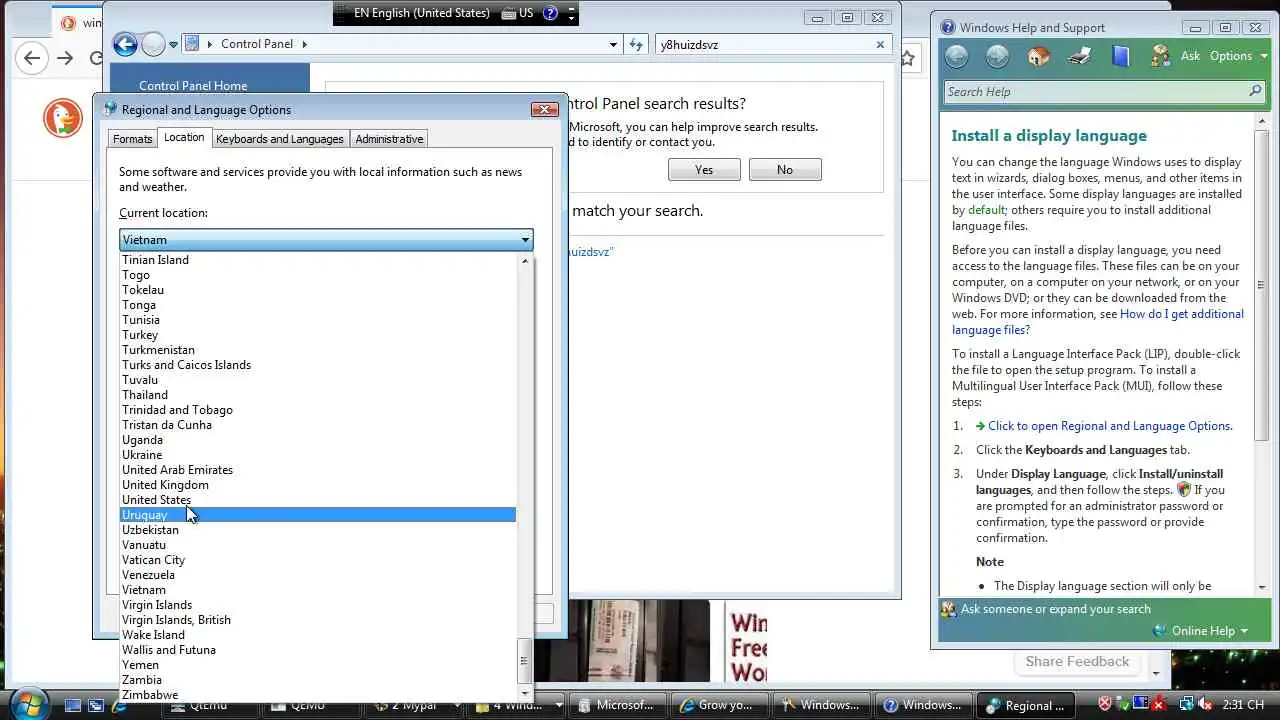Screen dimensions: 1280x720
Task: Click the DuckDuckGo logo in browser
Action: point(62,118)
